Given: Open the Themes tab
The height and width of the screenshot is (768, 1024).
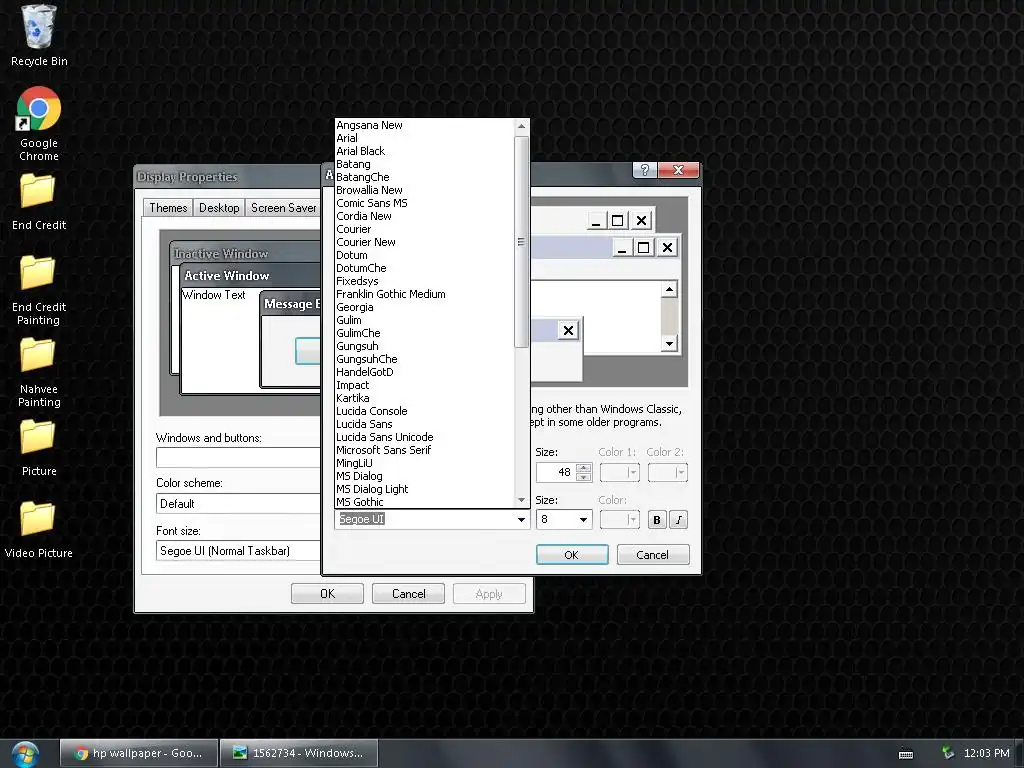Looking at the screenshot, I should pyautogui.click(x=168, y=208).
